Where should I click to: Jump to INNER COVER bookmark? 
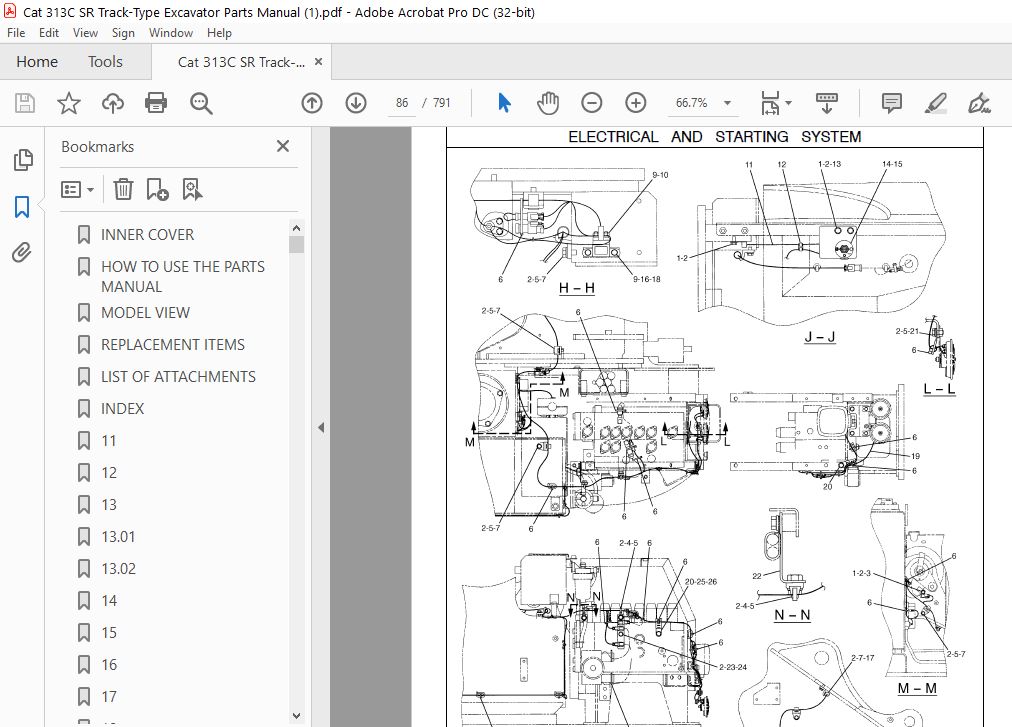tap(147, 235)
